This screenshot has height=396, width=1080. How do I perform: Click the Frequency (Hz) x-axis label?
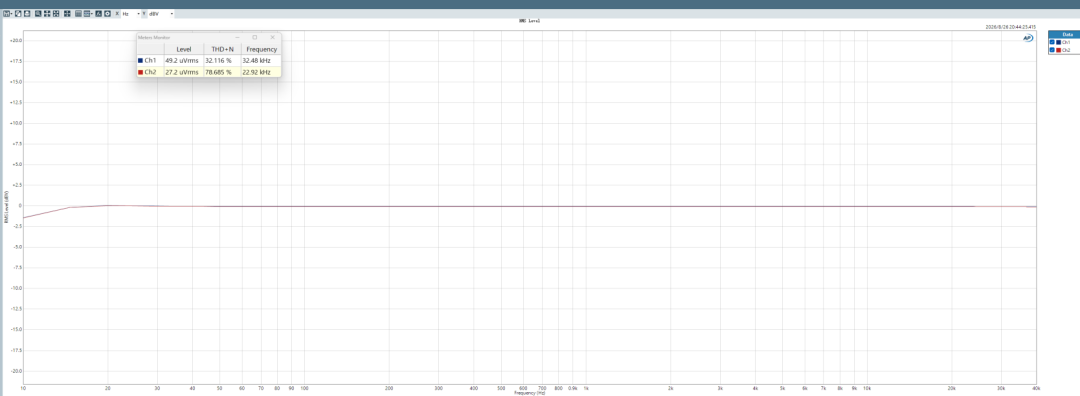point(529,393)
